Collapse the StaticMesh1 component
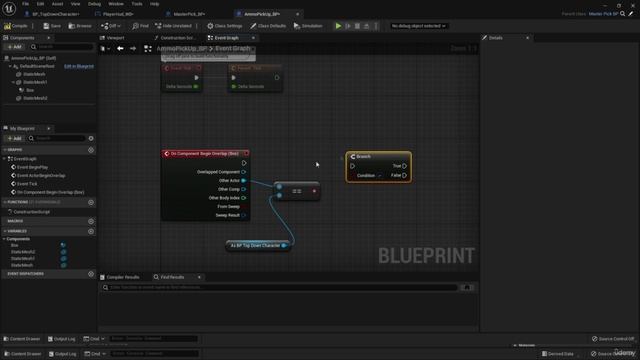640x360 pixels. tap(13, 82)
